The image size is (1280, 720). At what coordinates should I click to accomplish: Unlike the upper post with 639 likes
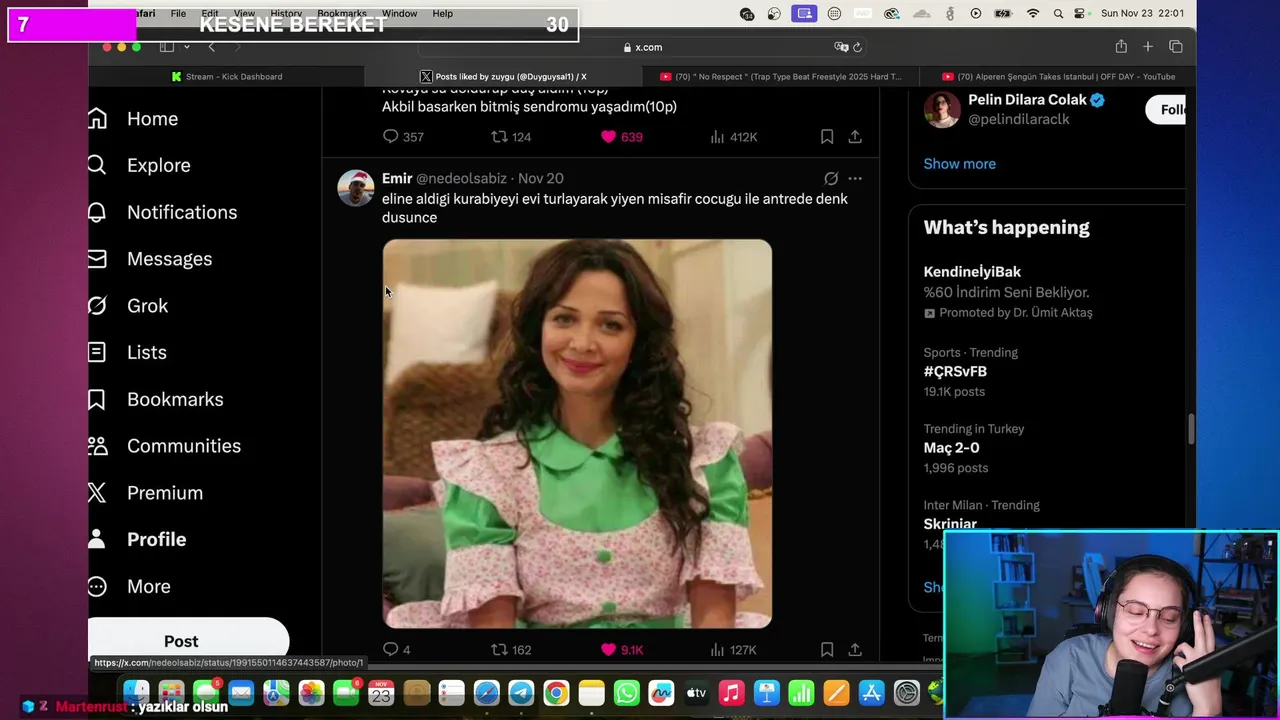(621, 136)
